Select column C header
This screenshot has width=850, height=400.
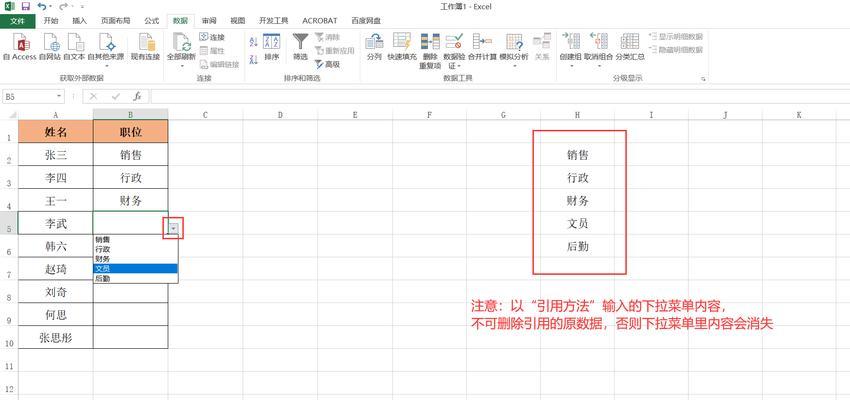click(x=205, y=114)
